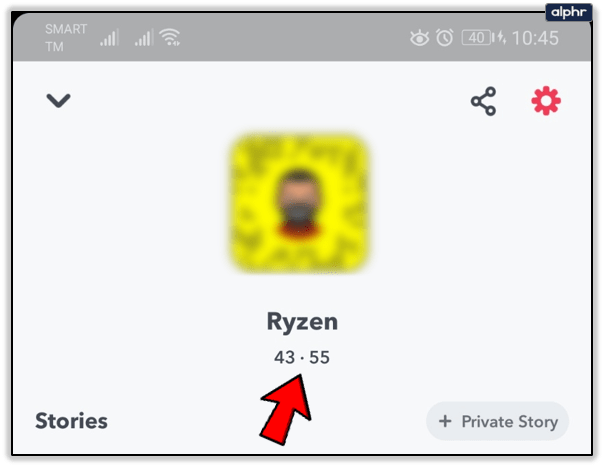The image size is (604, 467).
Task: Tap the plus icon beside Private Story
Action: 445,421
